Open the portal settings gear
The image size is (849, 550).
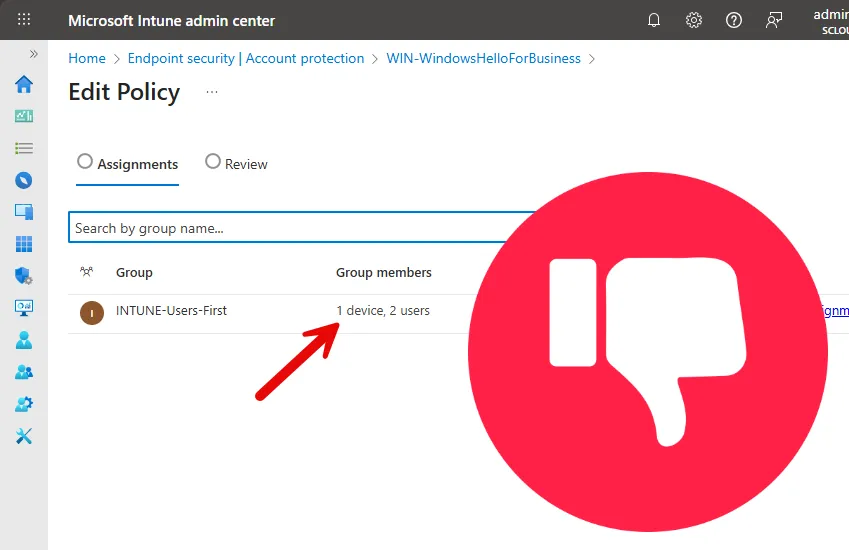694,21
